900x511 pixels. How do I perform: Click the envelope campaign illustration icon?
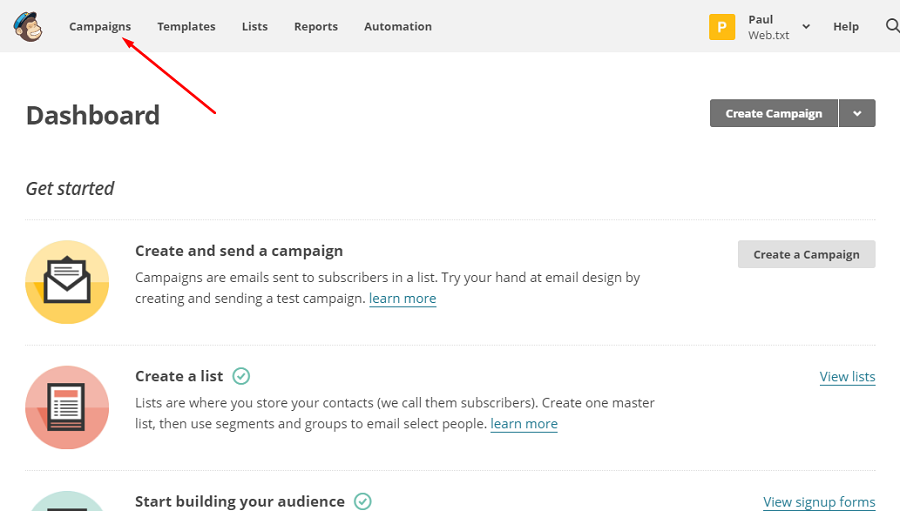point(67,282)
